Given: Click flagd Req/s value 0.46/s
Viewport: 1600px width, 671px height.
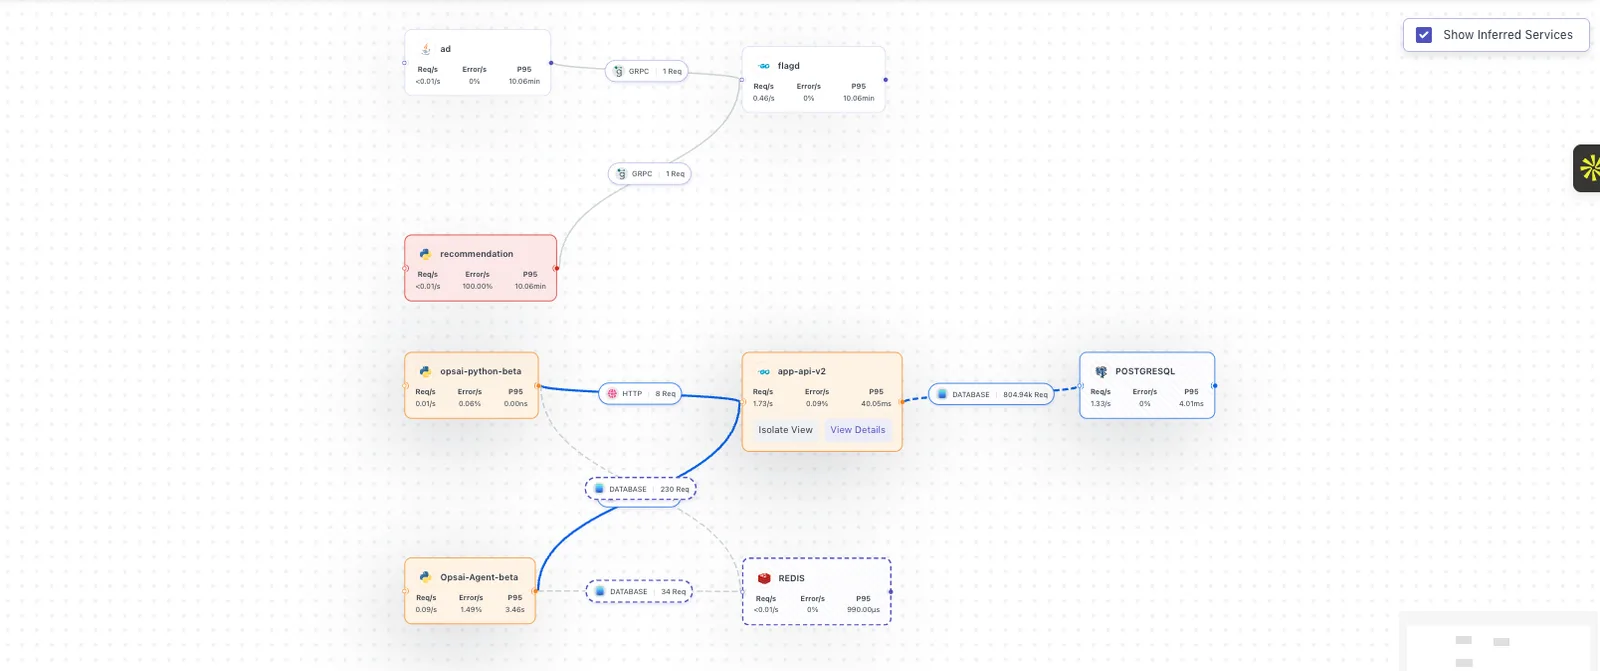Looking at the screenshot, I should [764, 98].
